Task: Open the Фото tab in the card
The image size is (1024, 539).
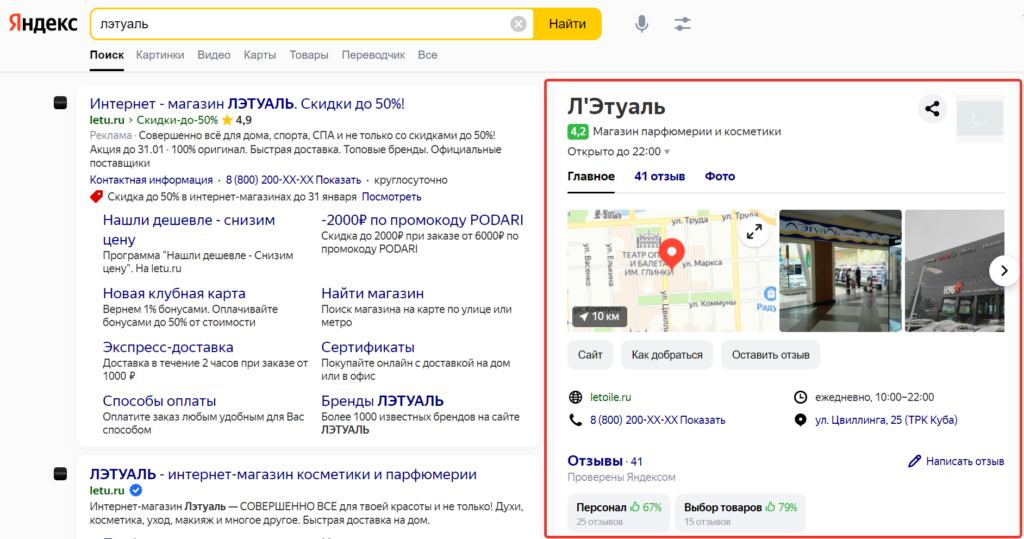Action: (x=720, y=176)
